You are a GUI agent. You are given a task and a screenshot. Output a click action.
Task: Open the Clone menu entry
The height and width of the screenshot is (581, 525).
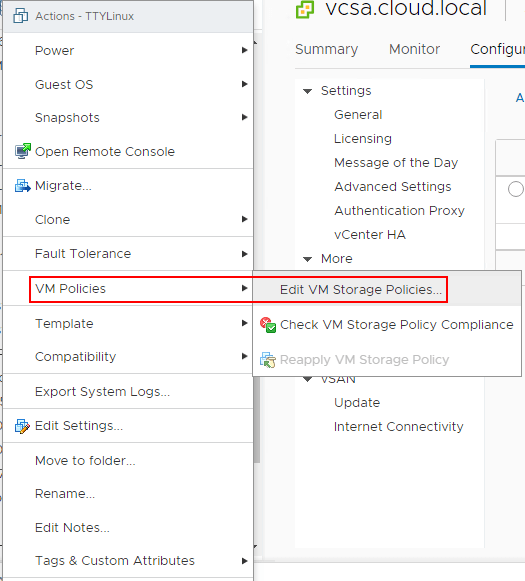pyautogui.click(x=128, y=219)
